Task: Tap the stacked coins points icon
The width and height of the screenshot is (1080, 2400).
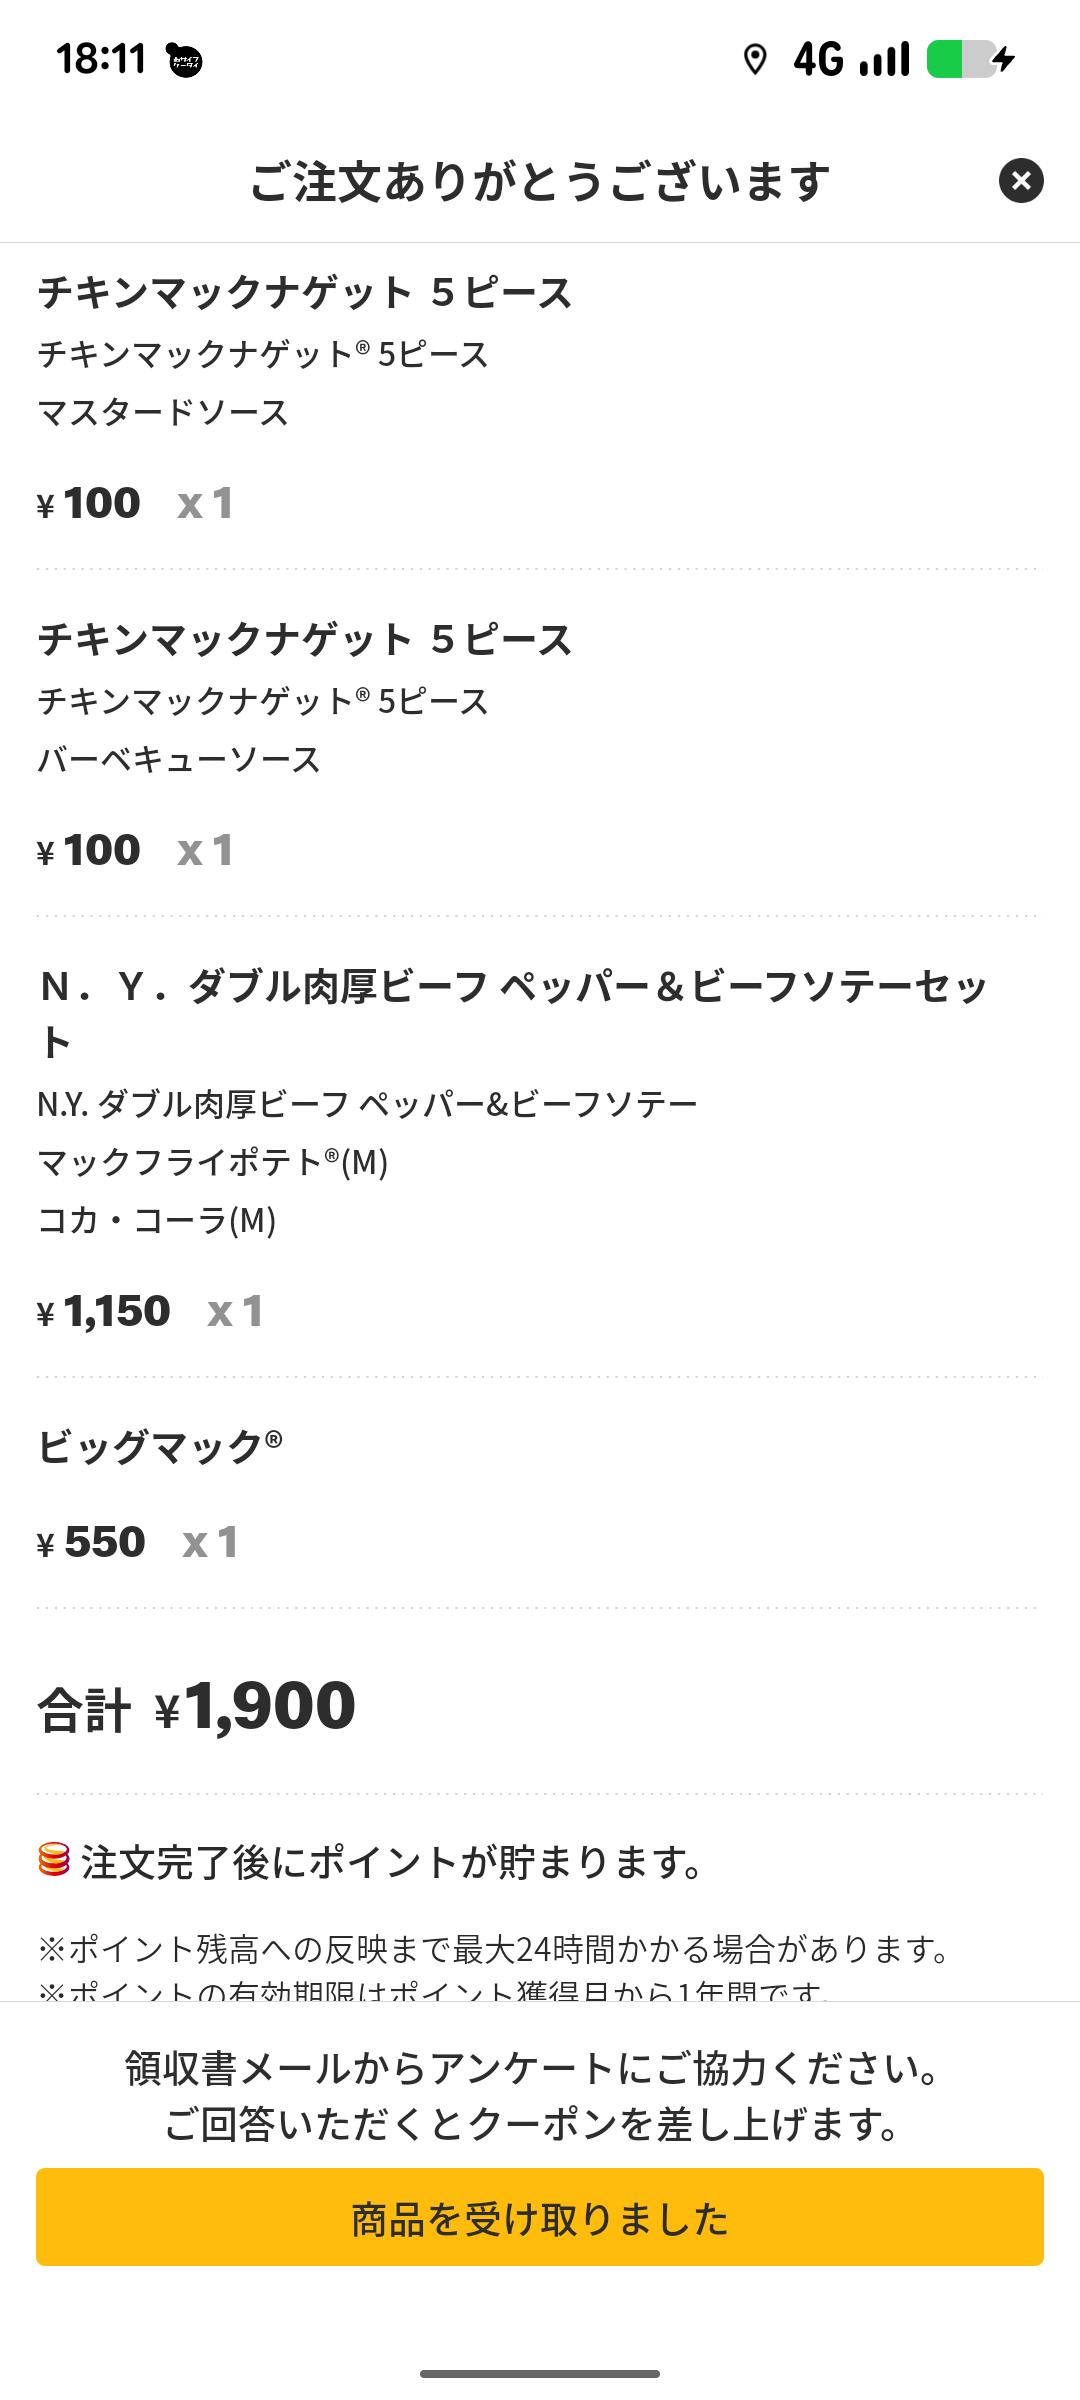Action: (x=54, y=1860)
